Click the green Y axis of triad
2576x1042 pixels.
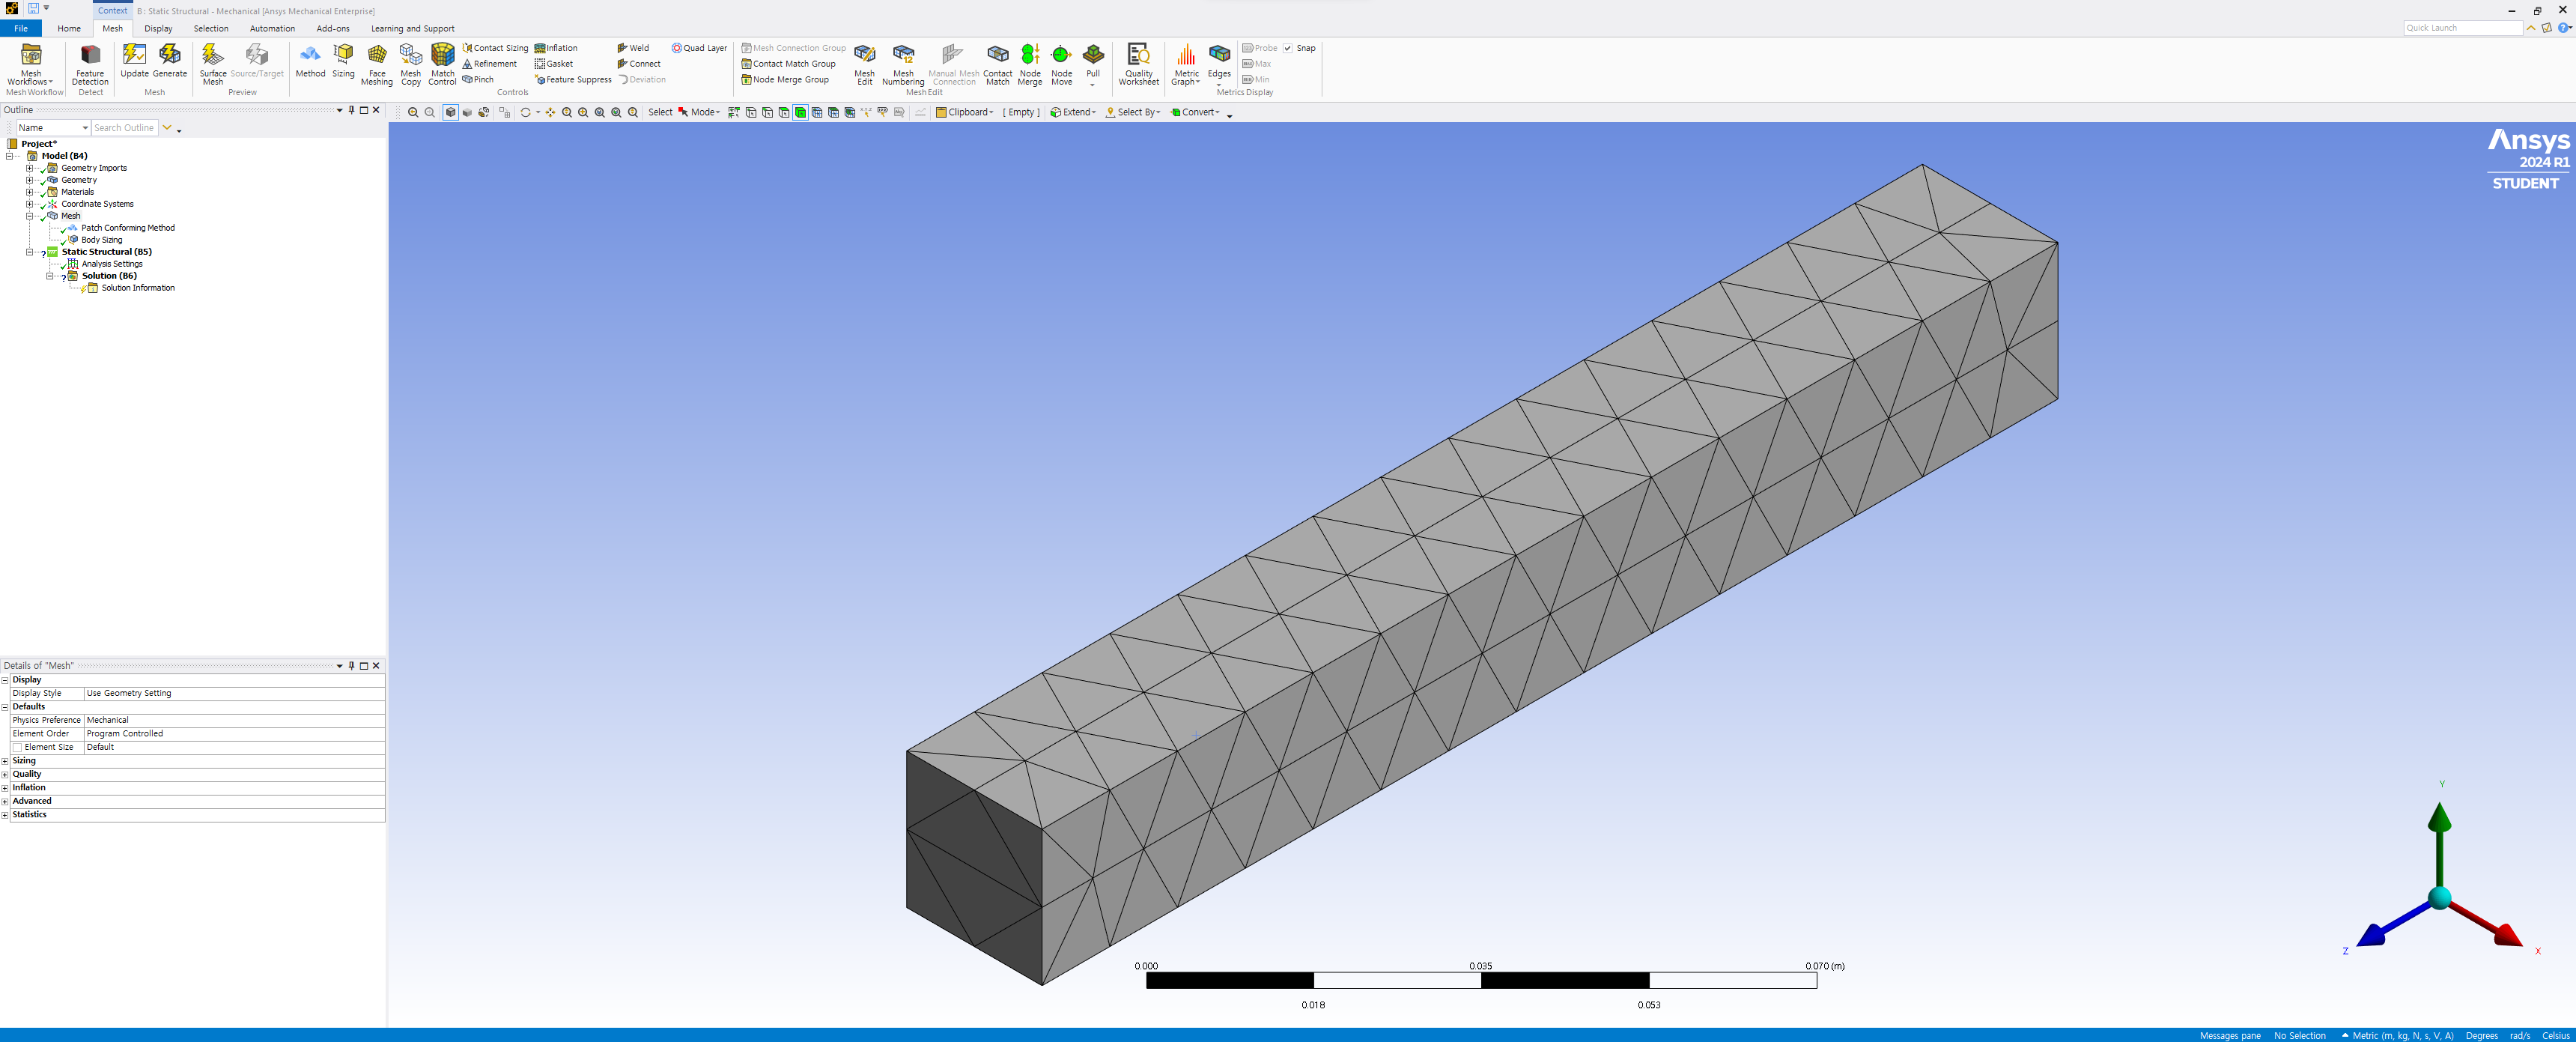[x=2440, y=842]
